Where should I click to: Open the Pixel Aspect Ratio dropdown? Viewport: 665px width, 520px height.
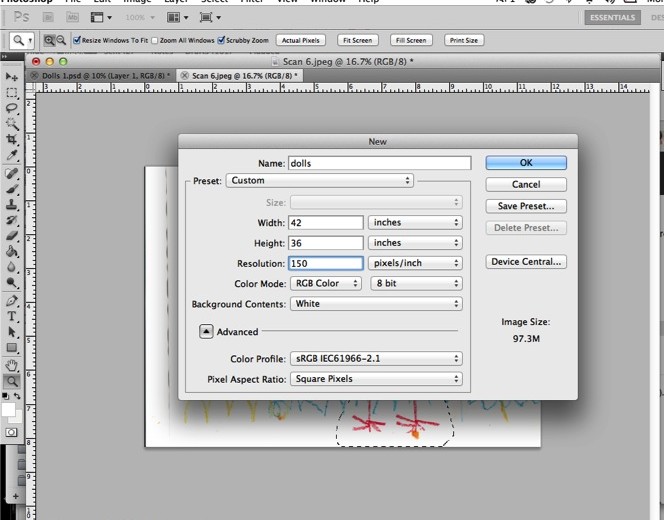376,379
